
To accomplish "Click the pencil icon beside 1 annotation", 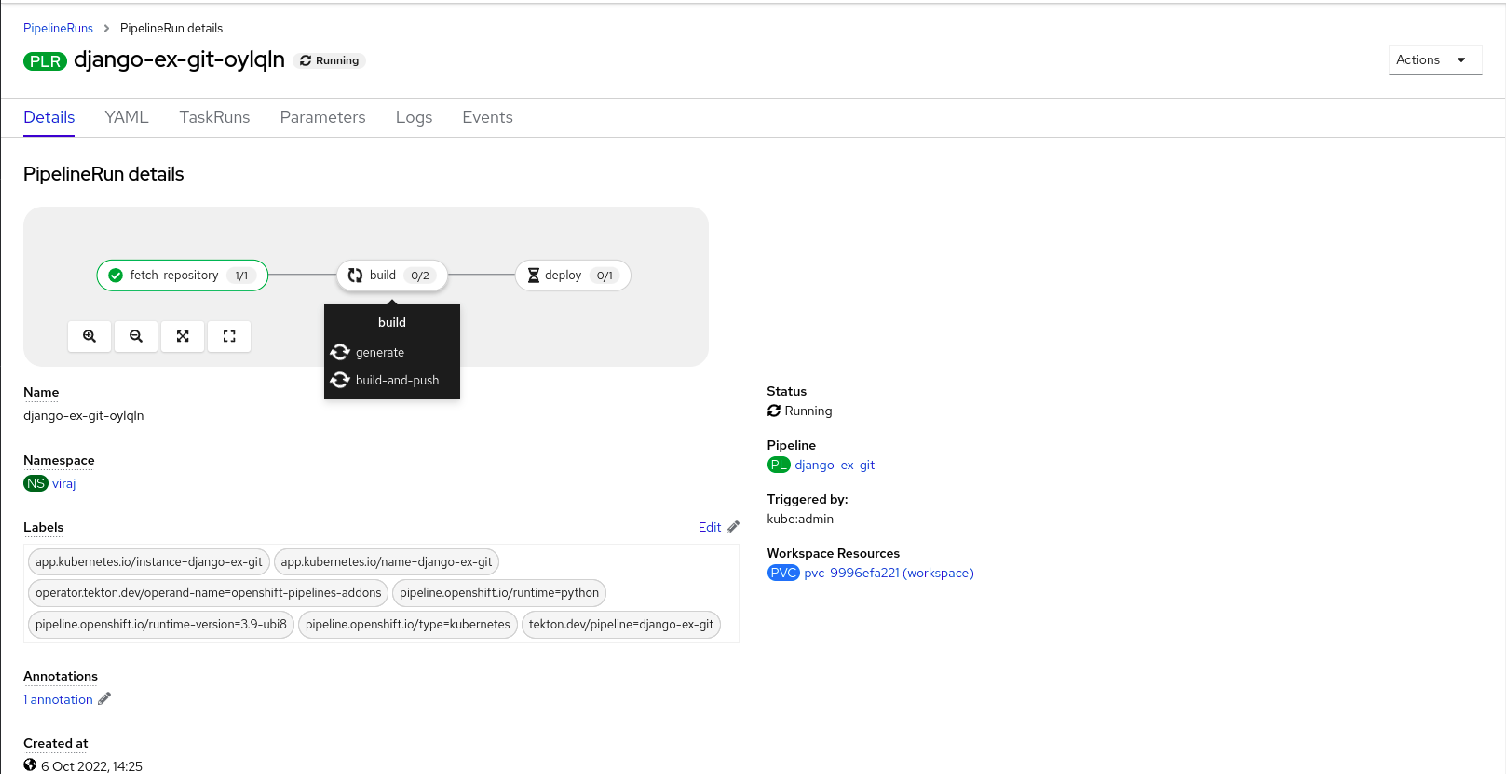I will pos(104,699).
